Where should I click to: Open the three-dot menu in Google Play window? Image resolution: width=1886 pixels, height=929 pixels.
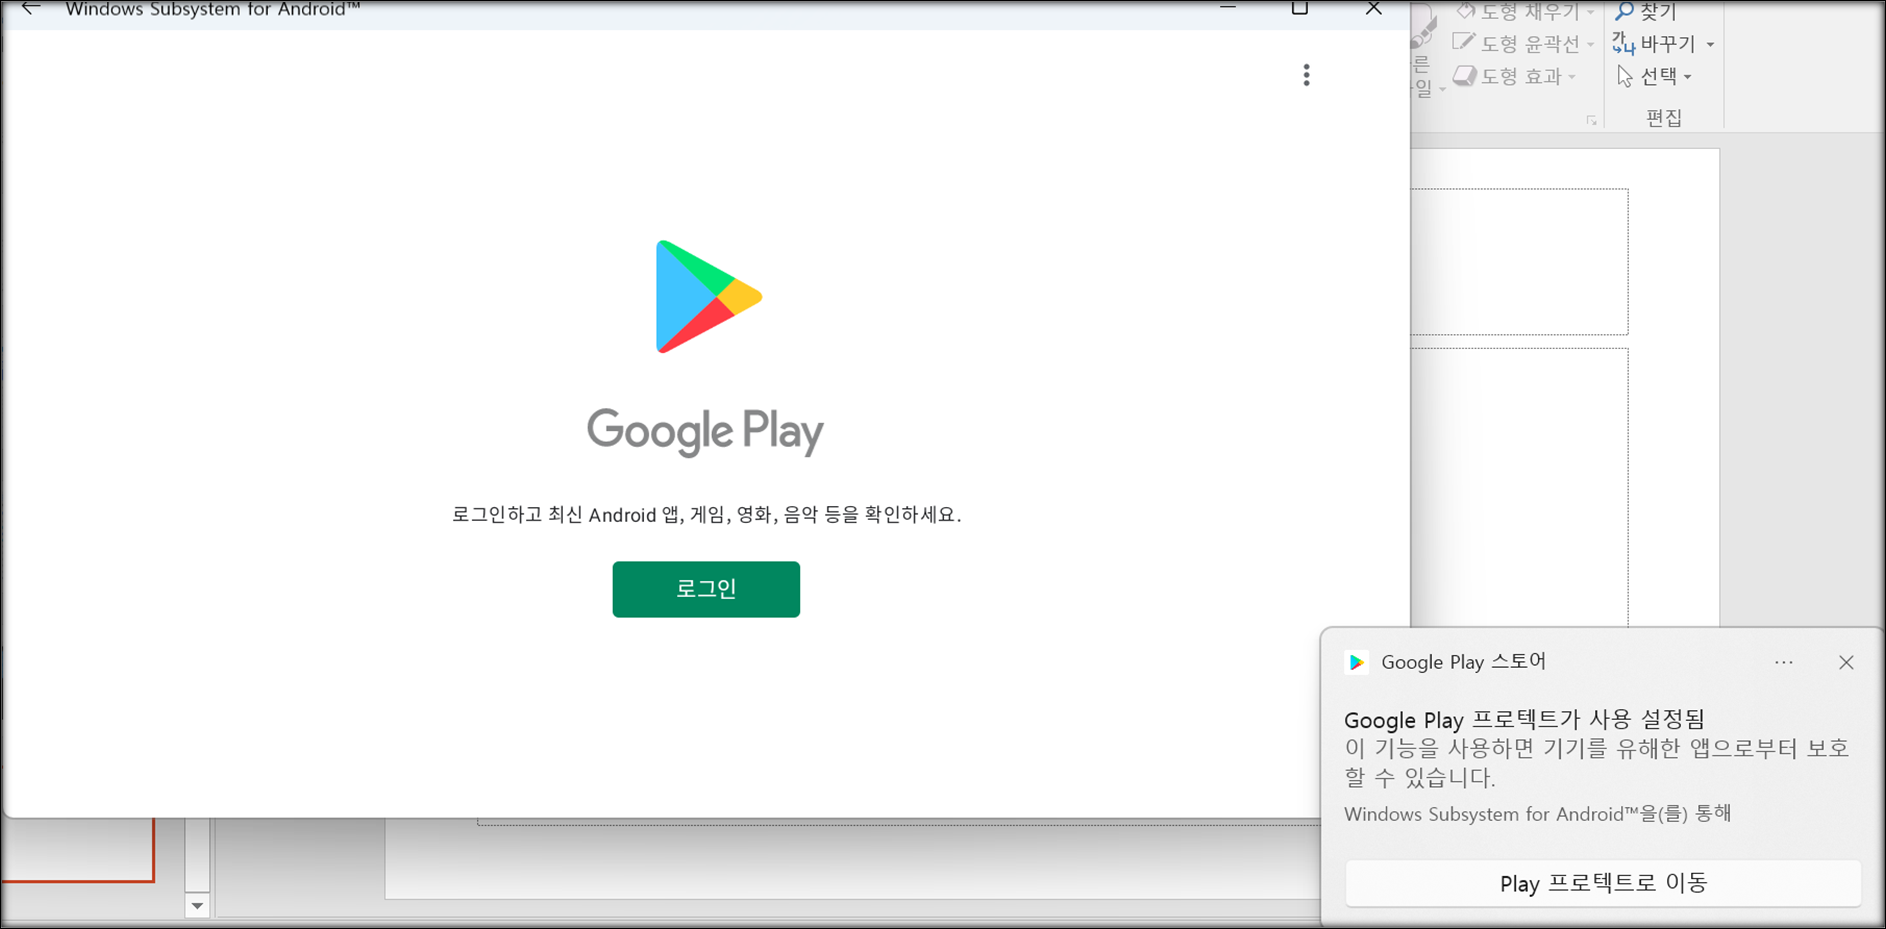pyautogui.click(x=1306, y=75)
